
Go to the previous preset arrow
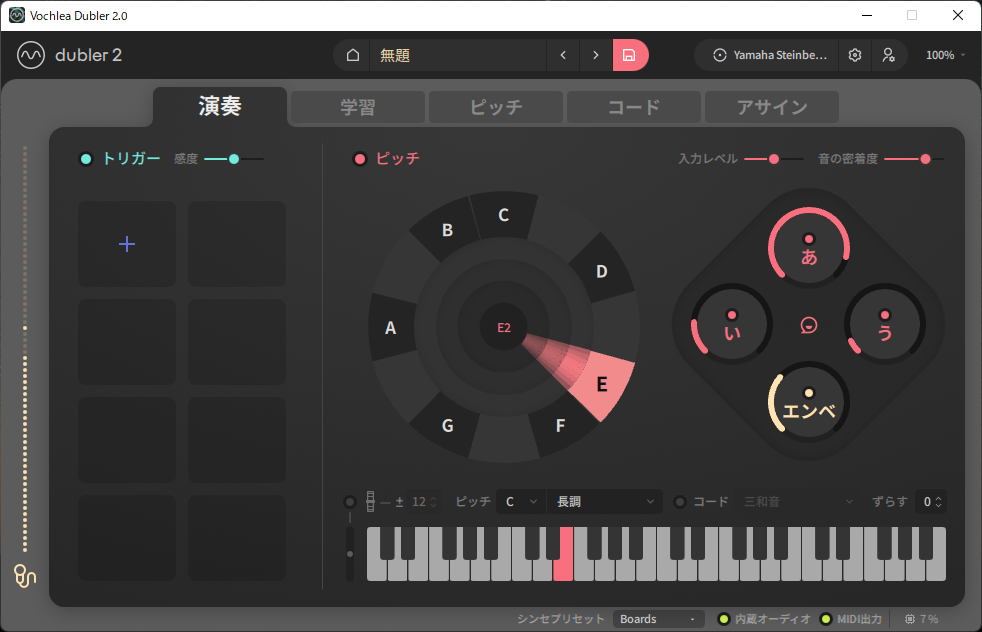[563, 55]
